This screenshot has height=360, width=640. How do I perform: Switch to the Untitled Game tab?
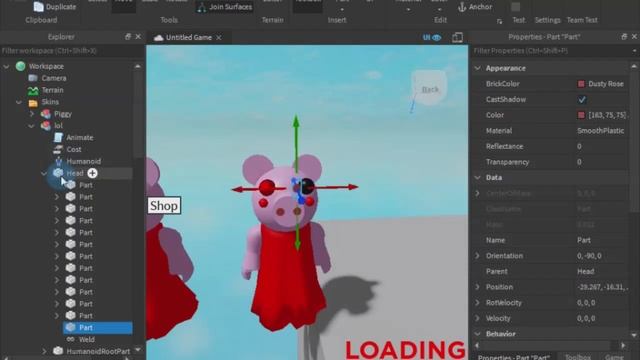[188, 38]
